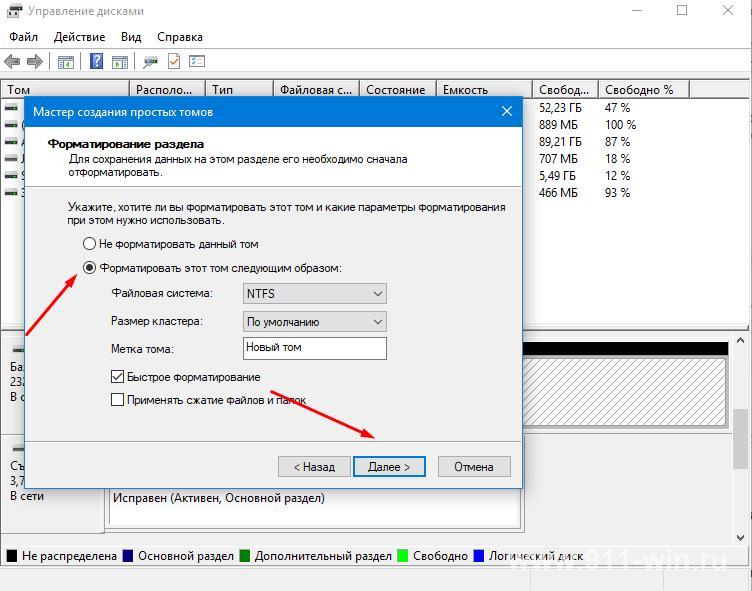Toggle the action pane toolbar icon
Screen dimensions: 752x591
(119, 62)
